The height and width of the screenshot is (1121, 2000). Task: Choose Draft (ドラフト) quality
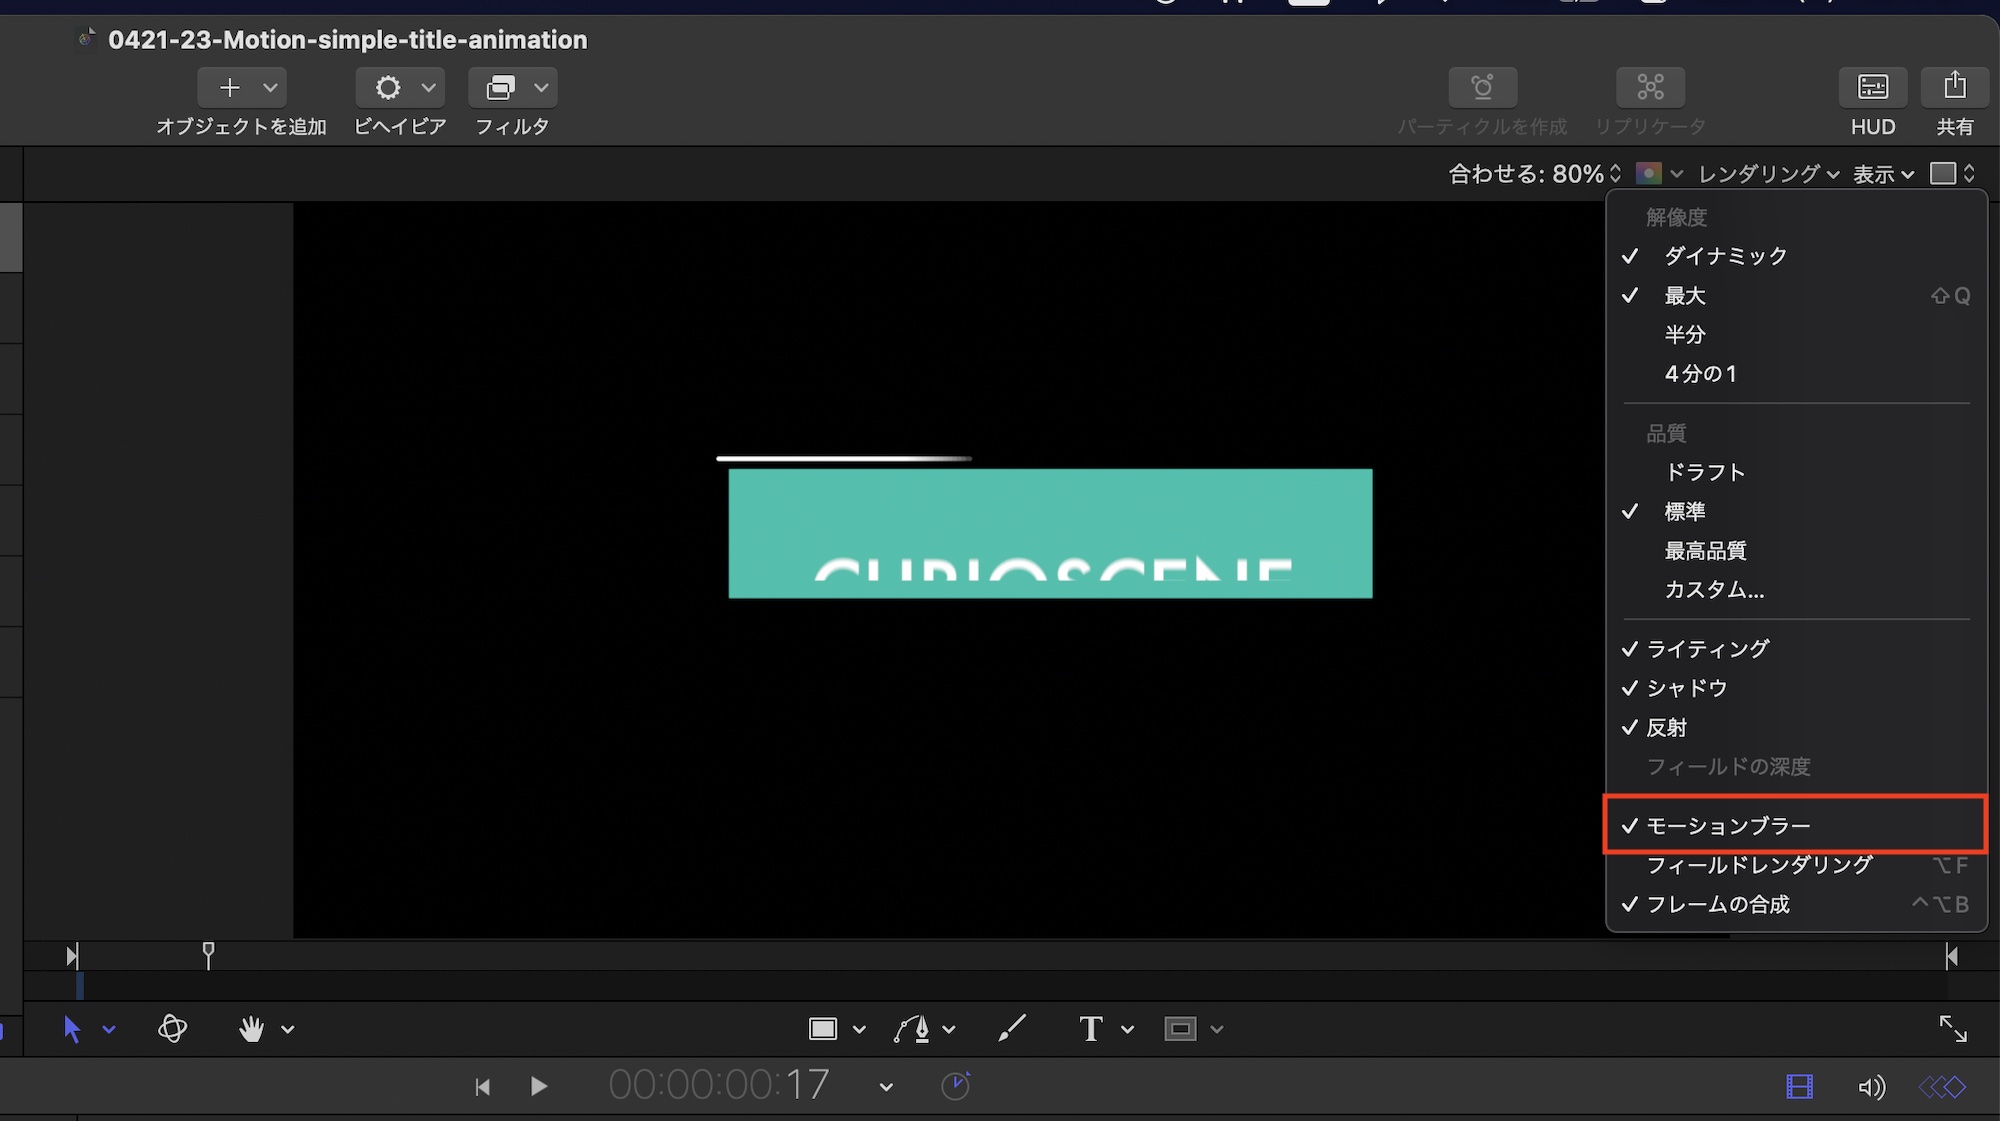[x=1704, y=472]
